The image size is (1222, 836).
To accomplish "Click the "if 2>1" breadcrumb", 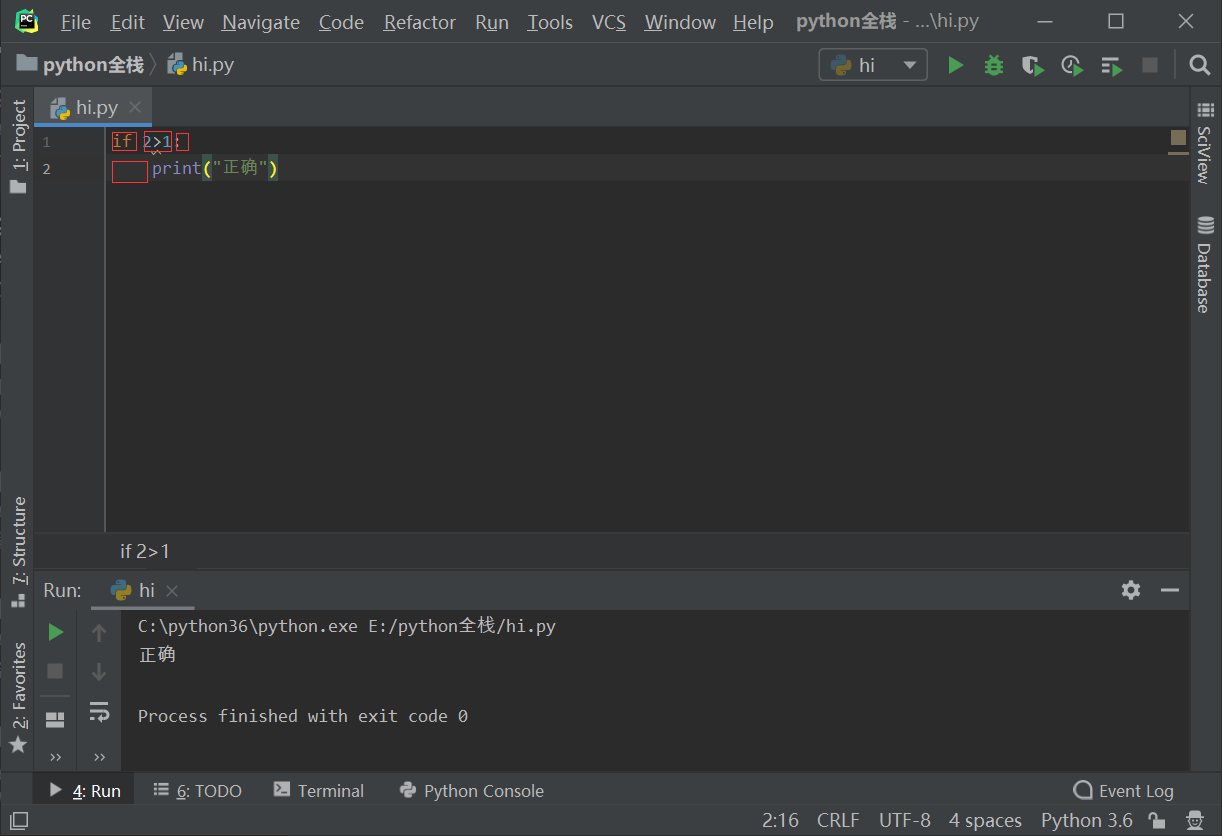I will 145,551.
